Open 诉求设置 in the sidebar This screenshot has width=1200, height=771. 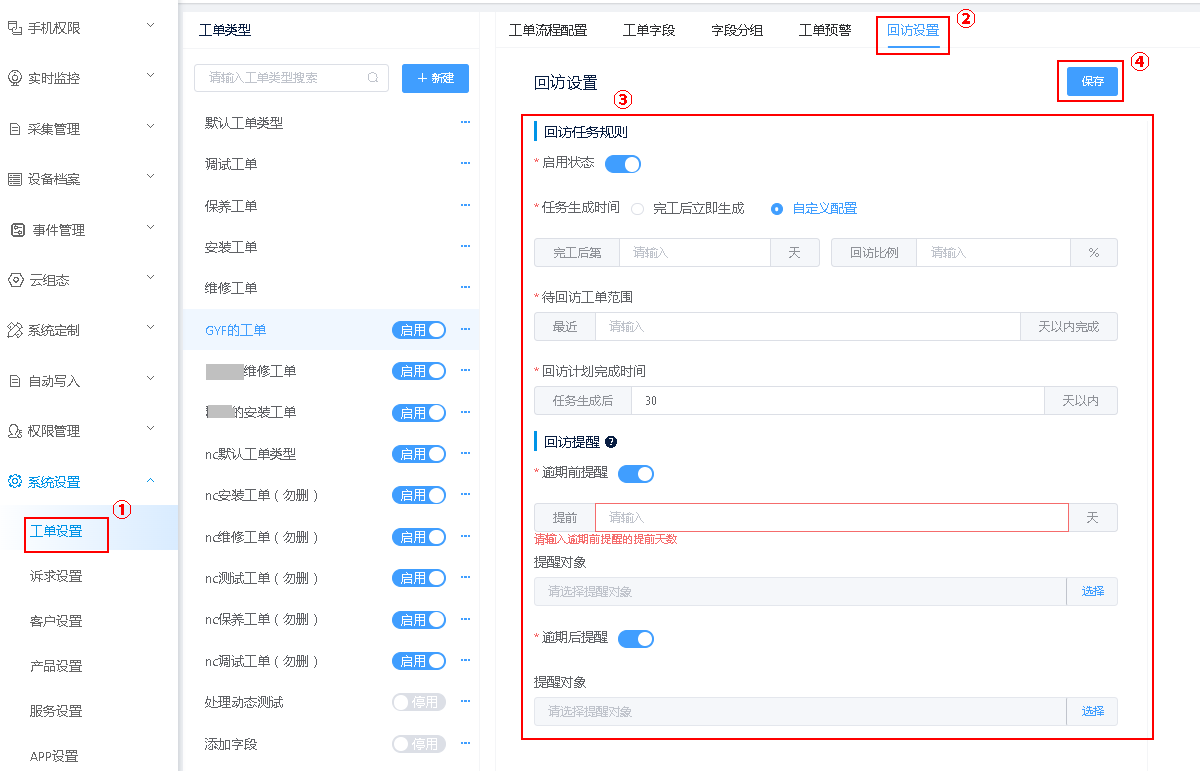(56, 576)
